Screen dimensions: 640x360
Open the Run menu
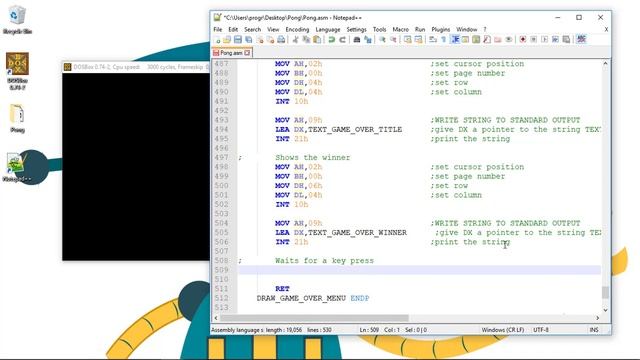tap(420, 29)
